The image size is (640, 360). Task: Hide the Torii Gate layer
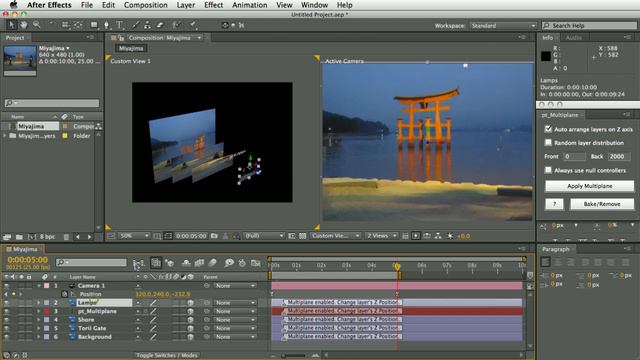7,328
